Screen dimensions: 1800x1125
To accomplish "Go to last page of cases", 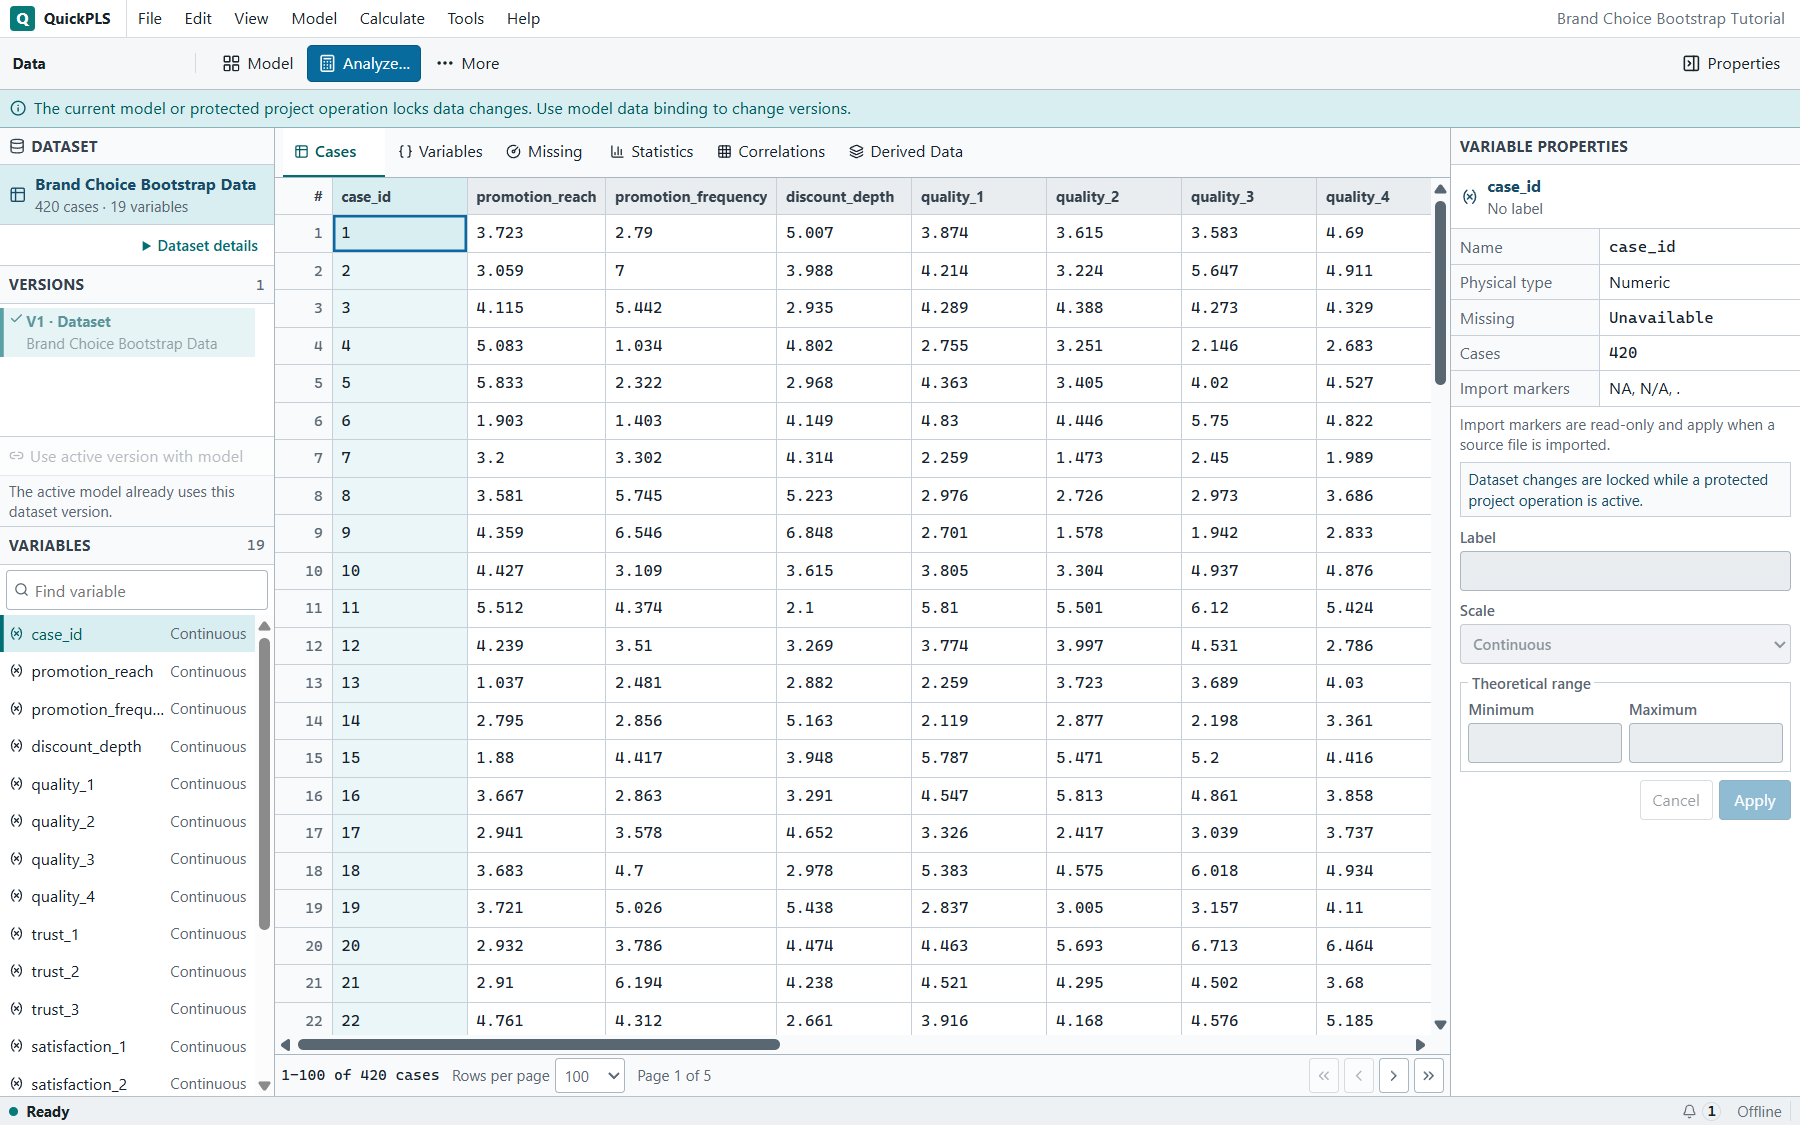I will coord(1429,1076).
